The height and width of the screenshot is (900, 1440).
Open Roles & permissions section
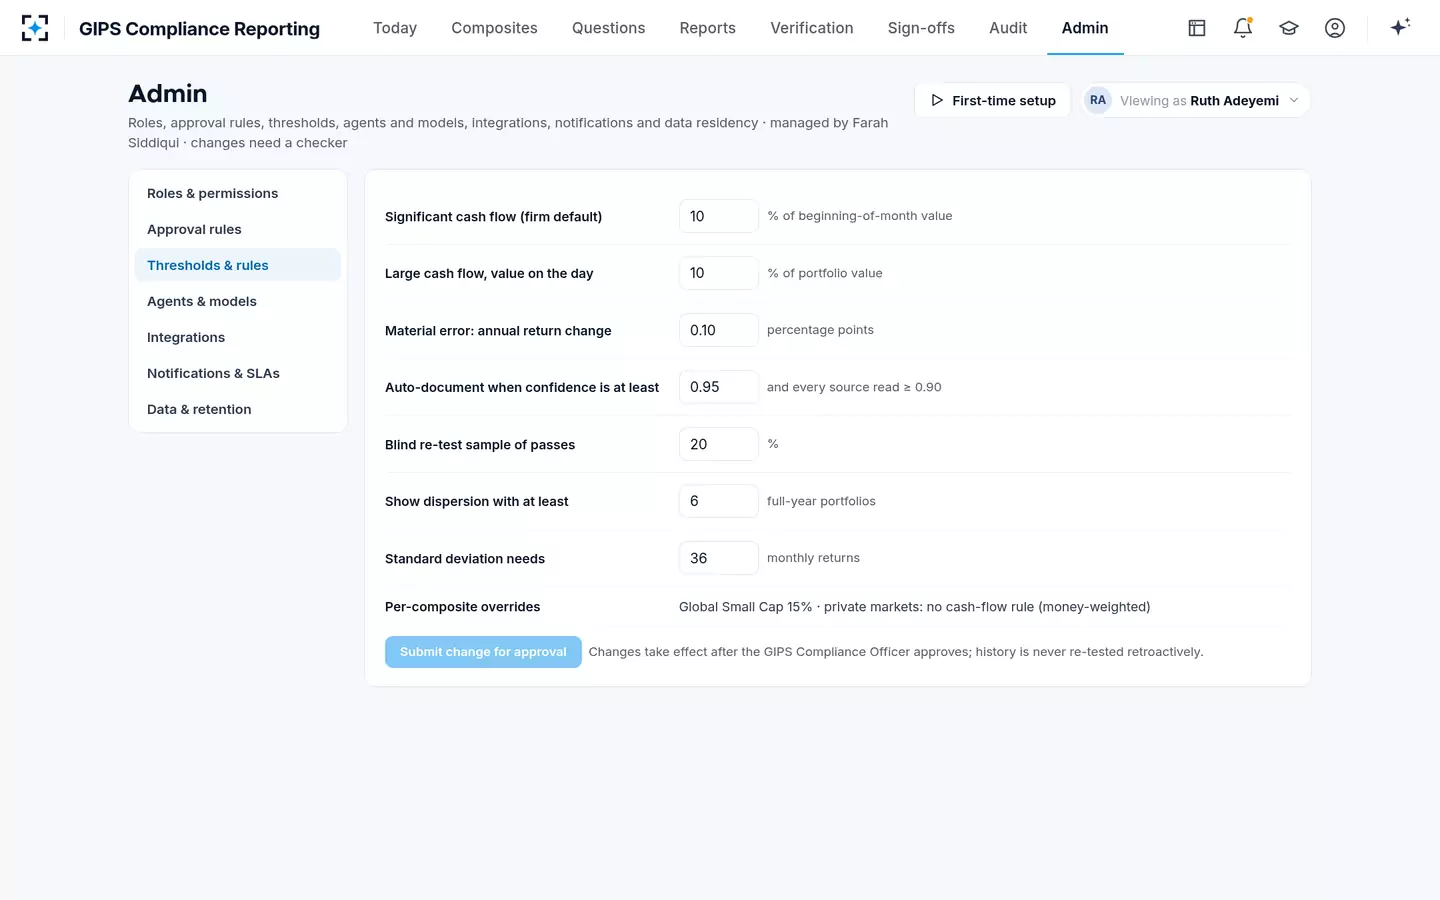(238, 193)
